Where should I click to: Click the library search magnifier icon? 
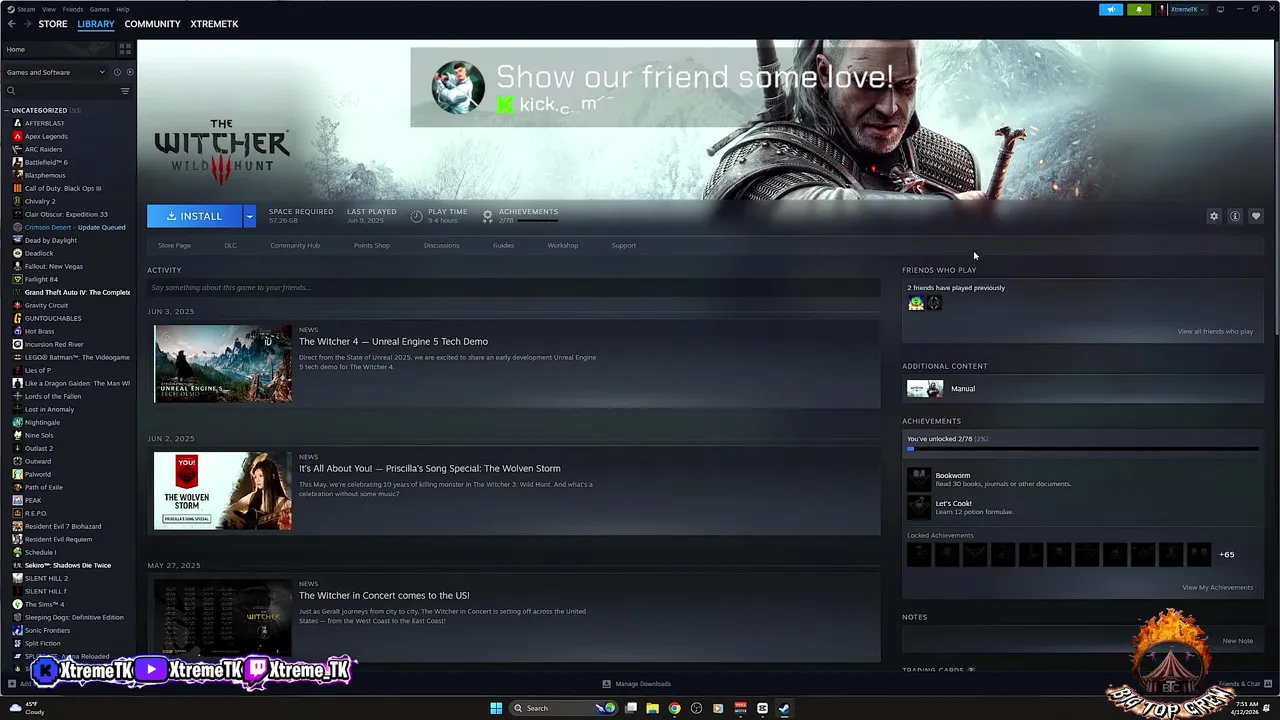[11, 91]
